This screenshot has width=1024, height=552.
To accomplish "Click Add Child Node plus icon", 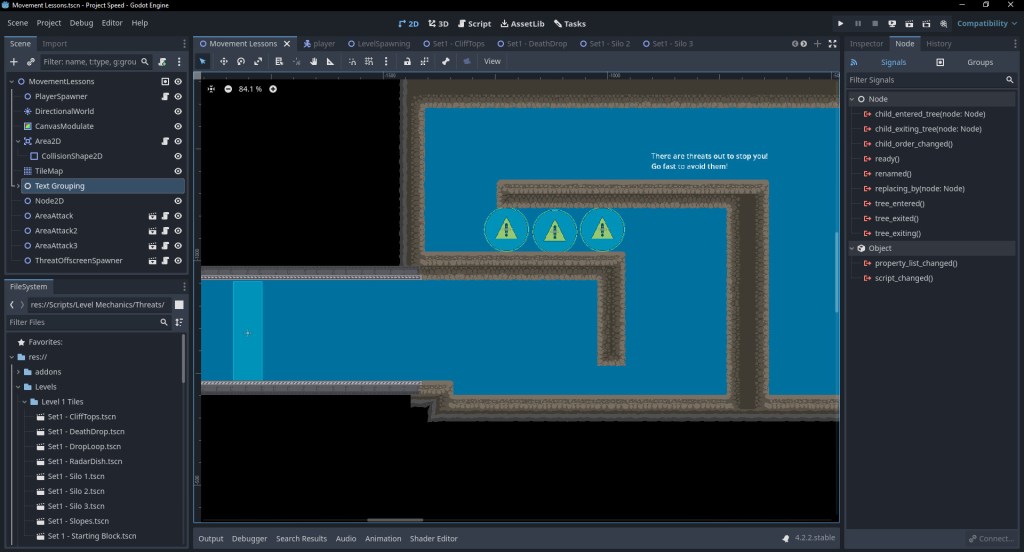I will [14, 62].
